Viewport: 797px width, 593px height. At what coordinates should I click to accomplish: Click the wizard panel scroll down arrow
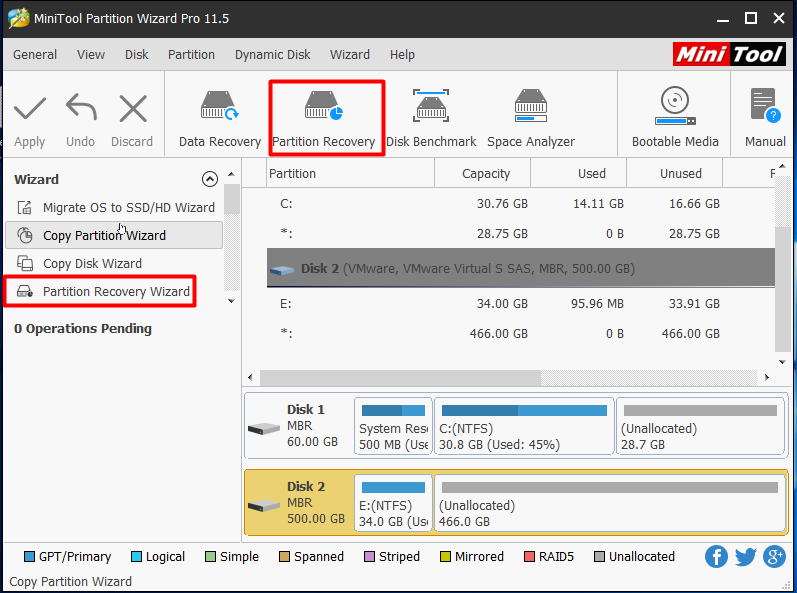pyautogui.click(x=231, y=301)
